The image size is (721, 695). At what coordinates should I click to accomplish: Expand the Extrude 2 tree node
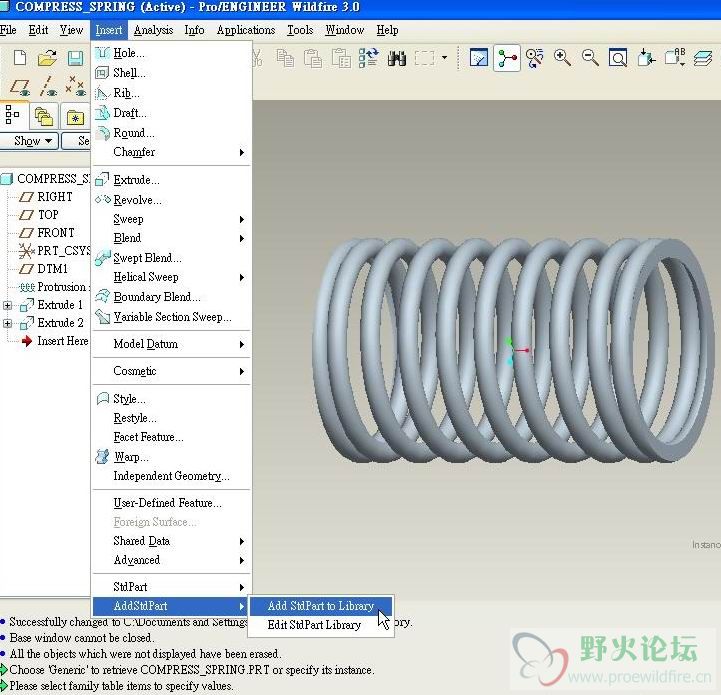pos(7,323)
